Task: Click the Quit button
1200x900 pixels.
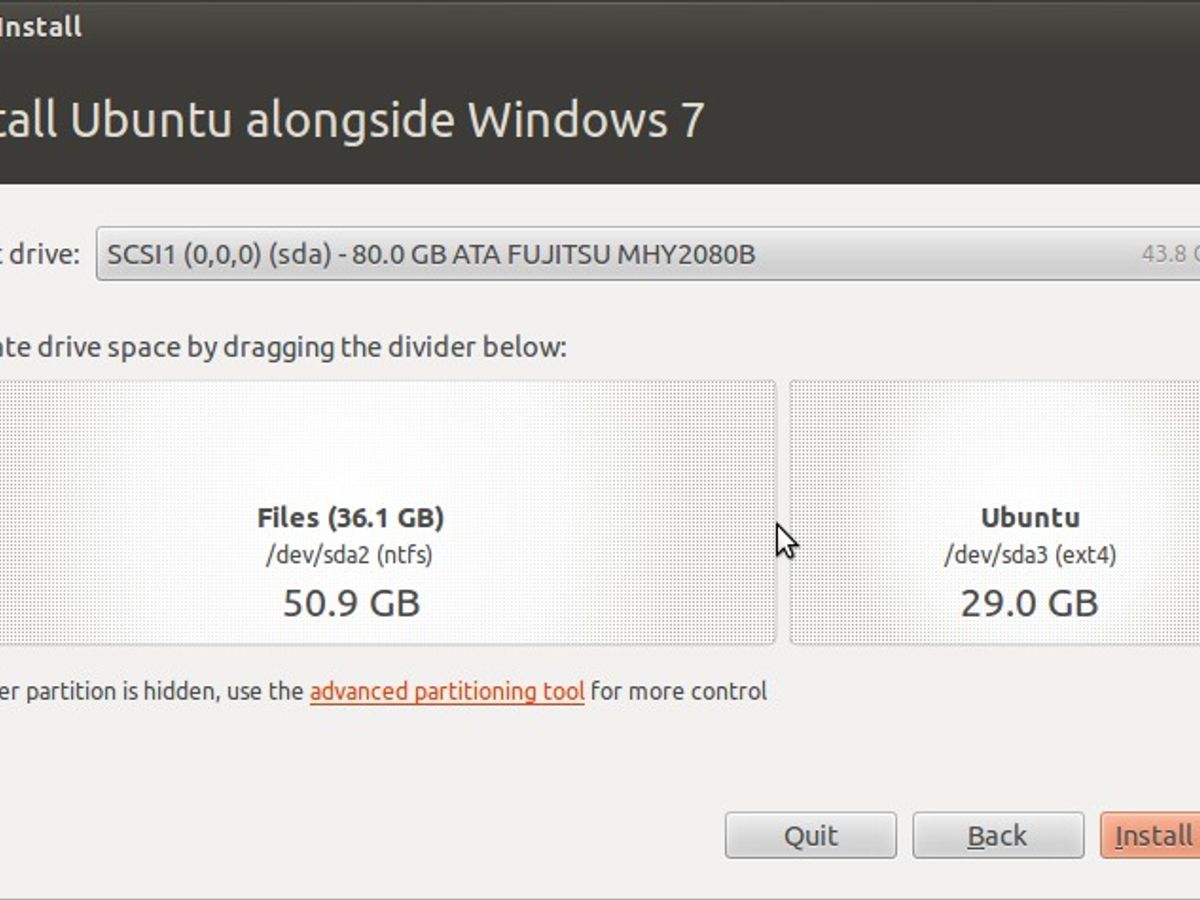Action: (810, 835)
